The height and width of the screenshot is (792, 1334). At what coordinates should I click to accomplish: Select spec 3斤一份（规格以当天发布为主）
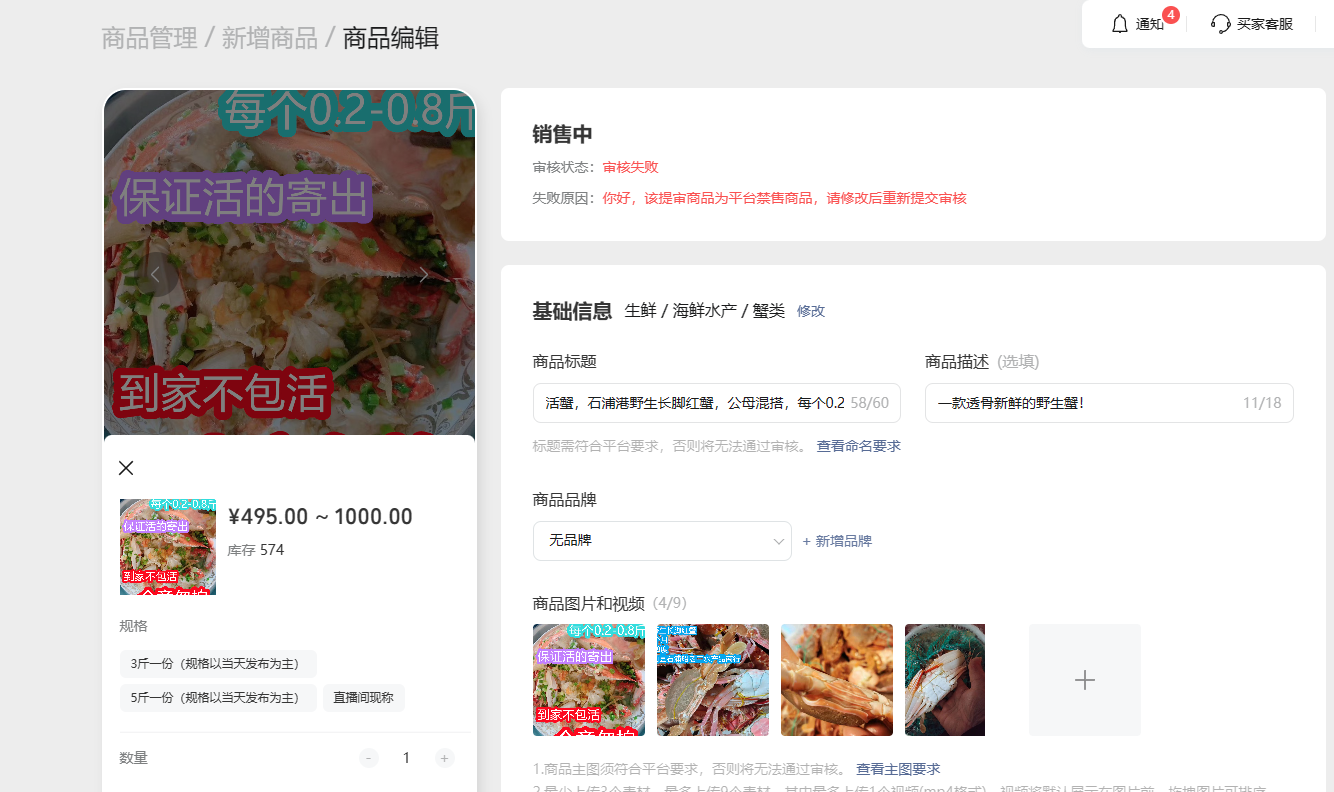[x=218, y=664]
